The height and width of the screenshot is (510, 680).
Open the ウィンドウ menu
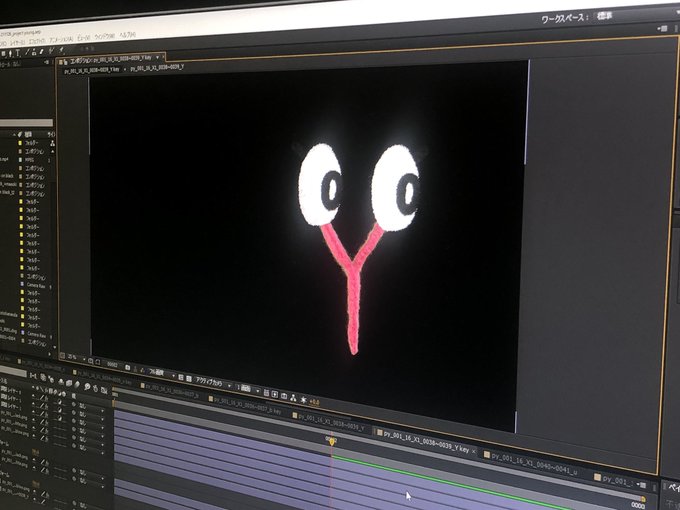click(x=105, y=36)
